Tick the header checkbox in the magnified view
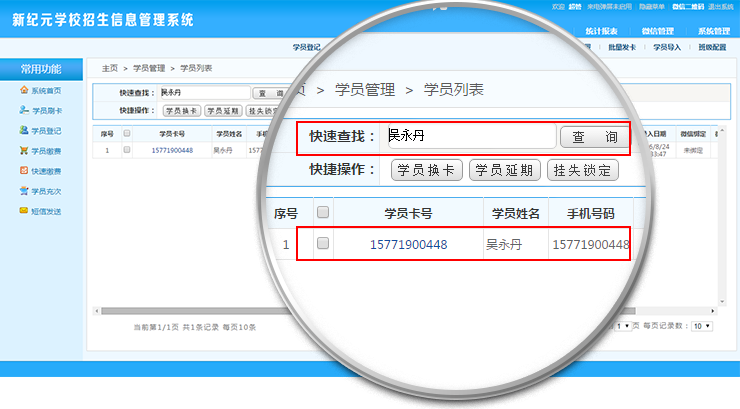Image resolution: width=740 pixels, height=409 pixels. [323, 212]
